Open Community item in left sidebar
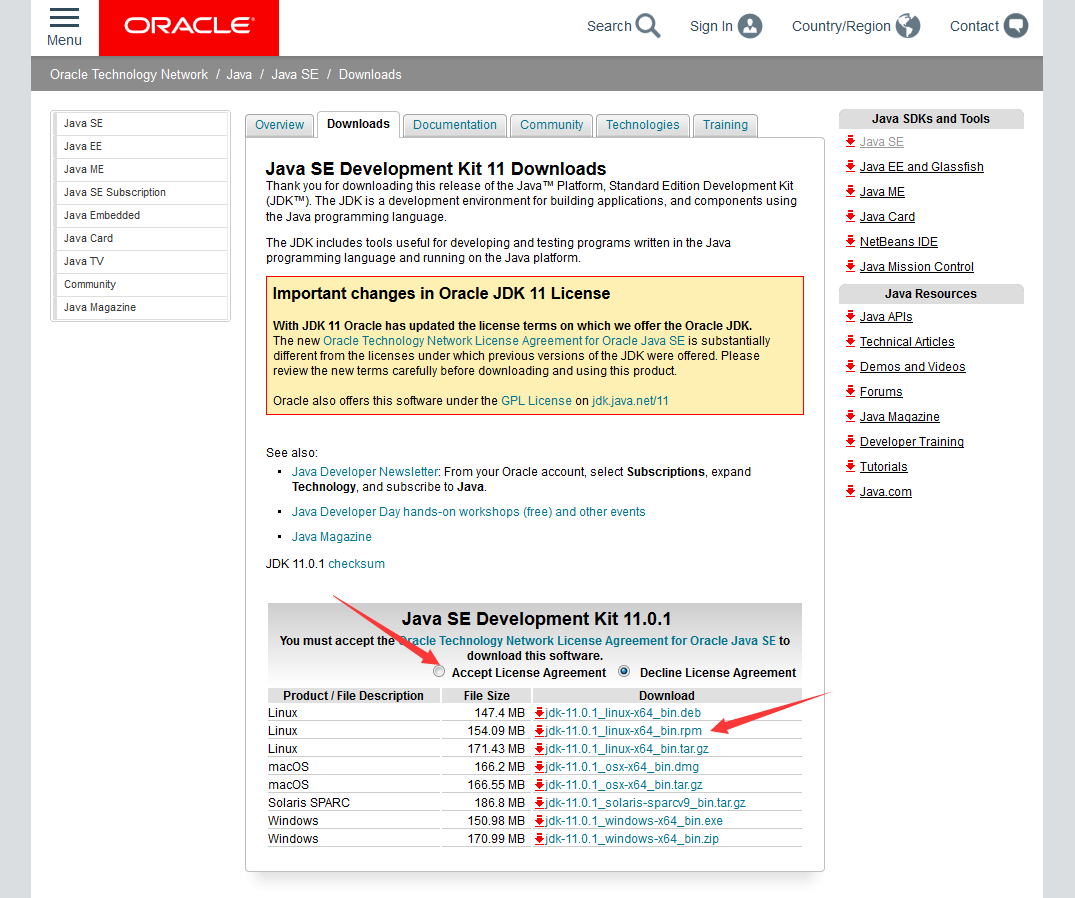Viewport: 1075px width, 898px height. (x=141, y=284)
